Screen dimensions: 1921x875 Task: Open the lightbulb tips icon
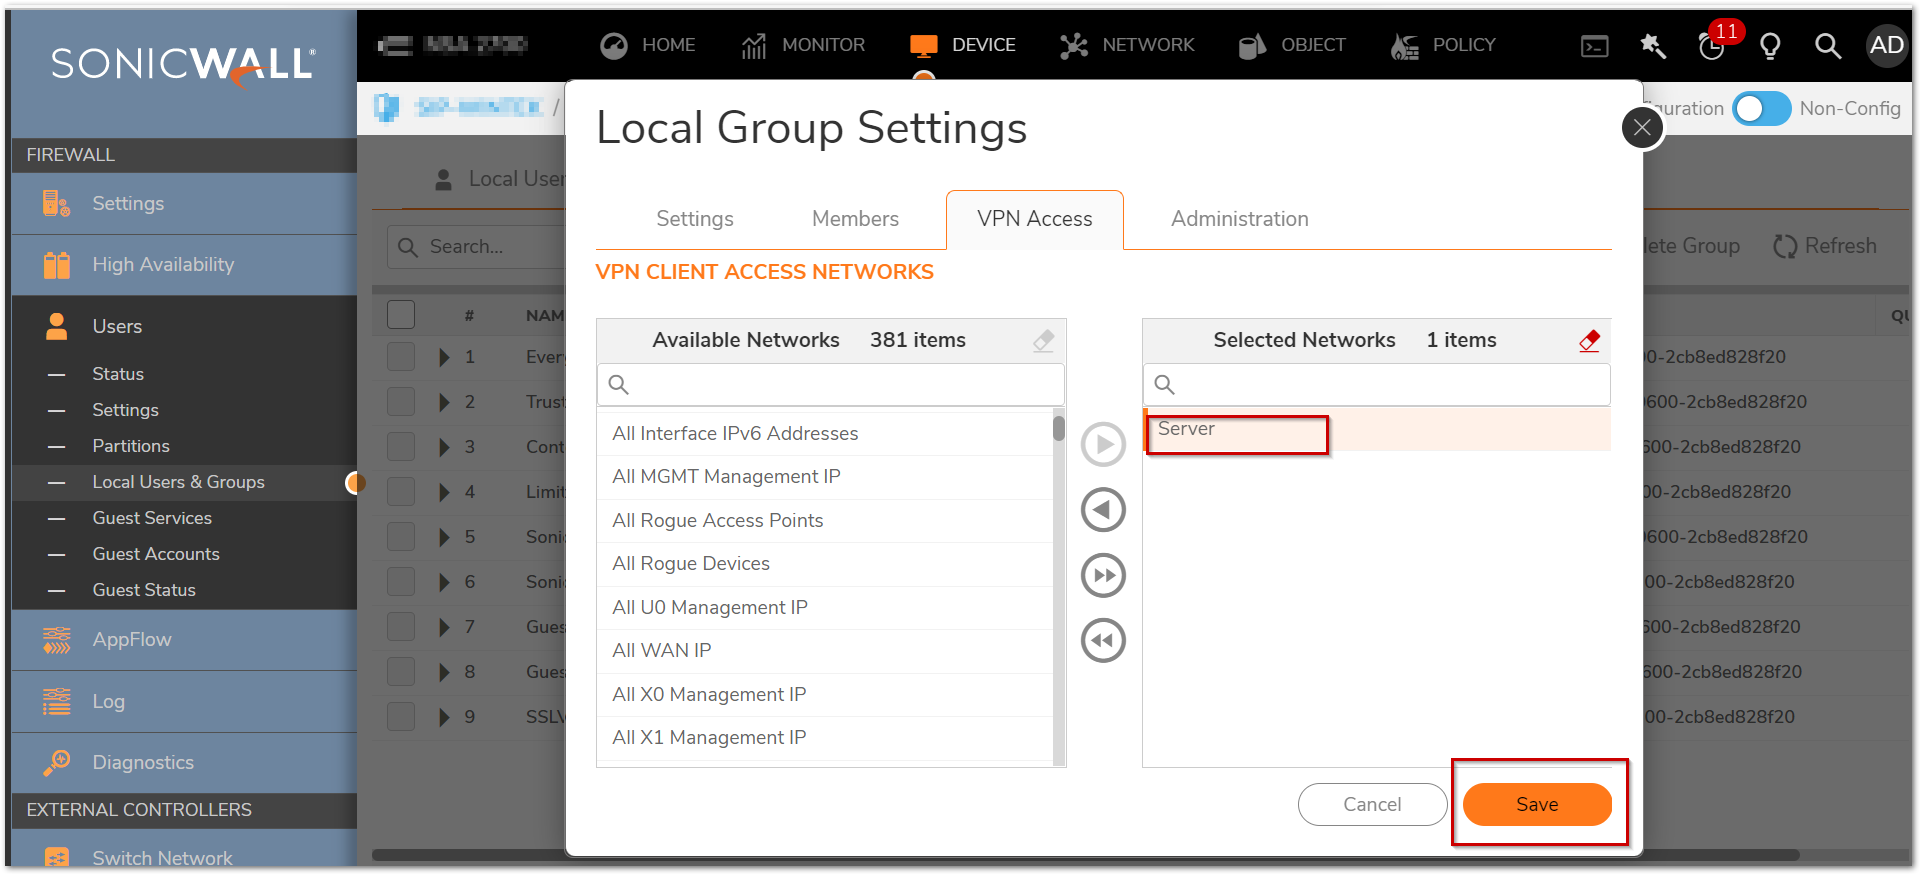coord(1770,45)
